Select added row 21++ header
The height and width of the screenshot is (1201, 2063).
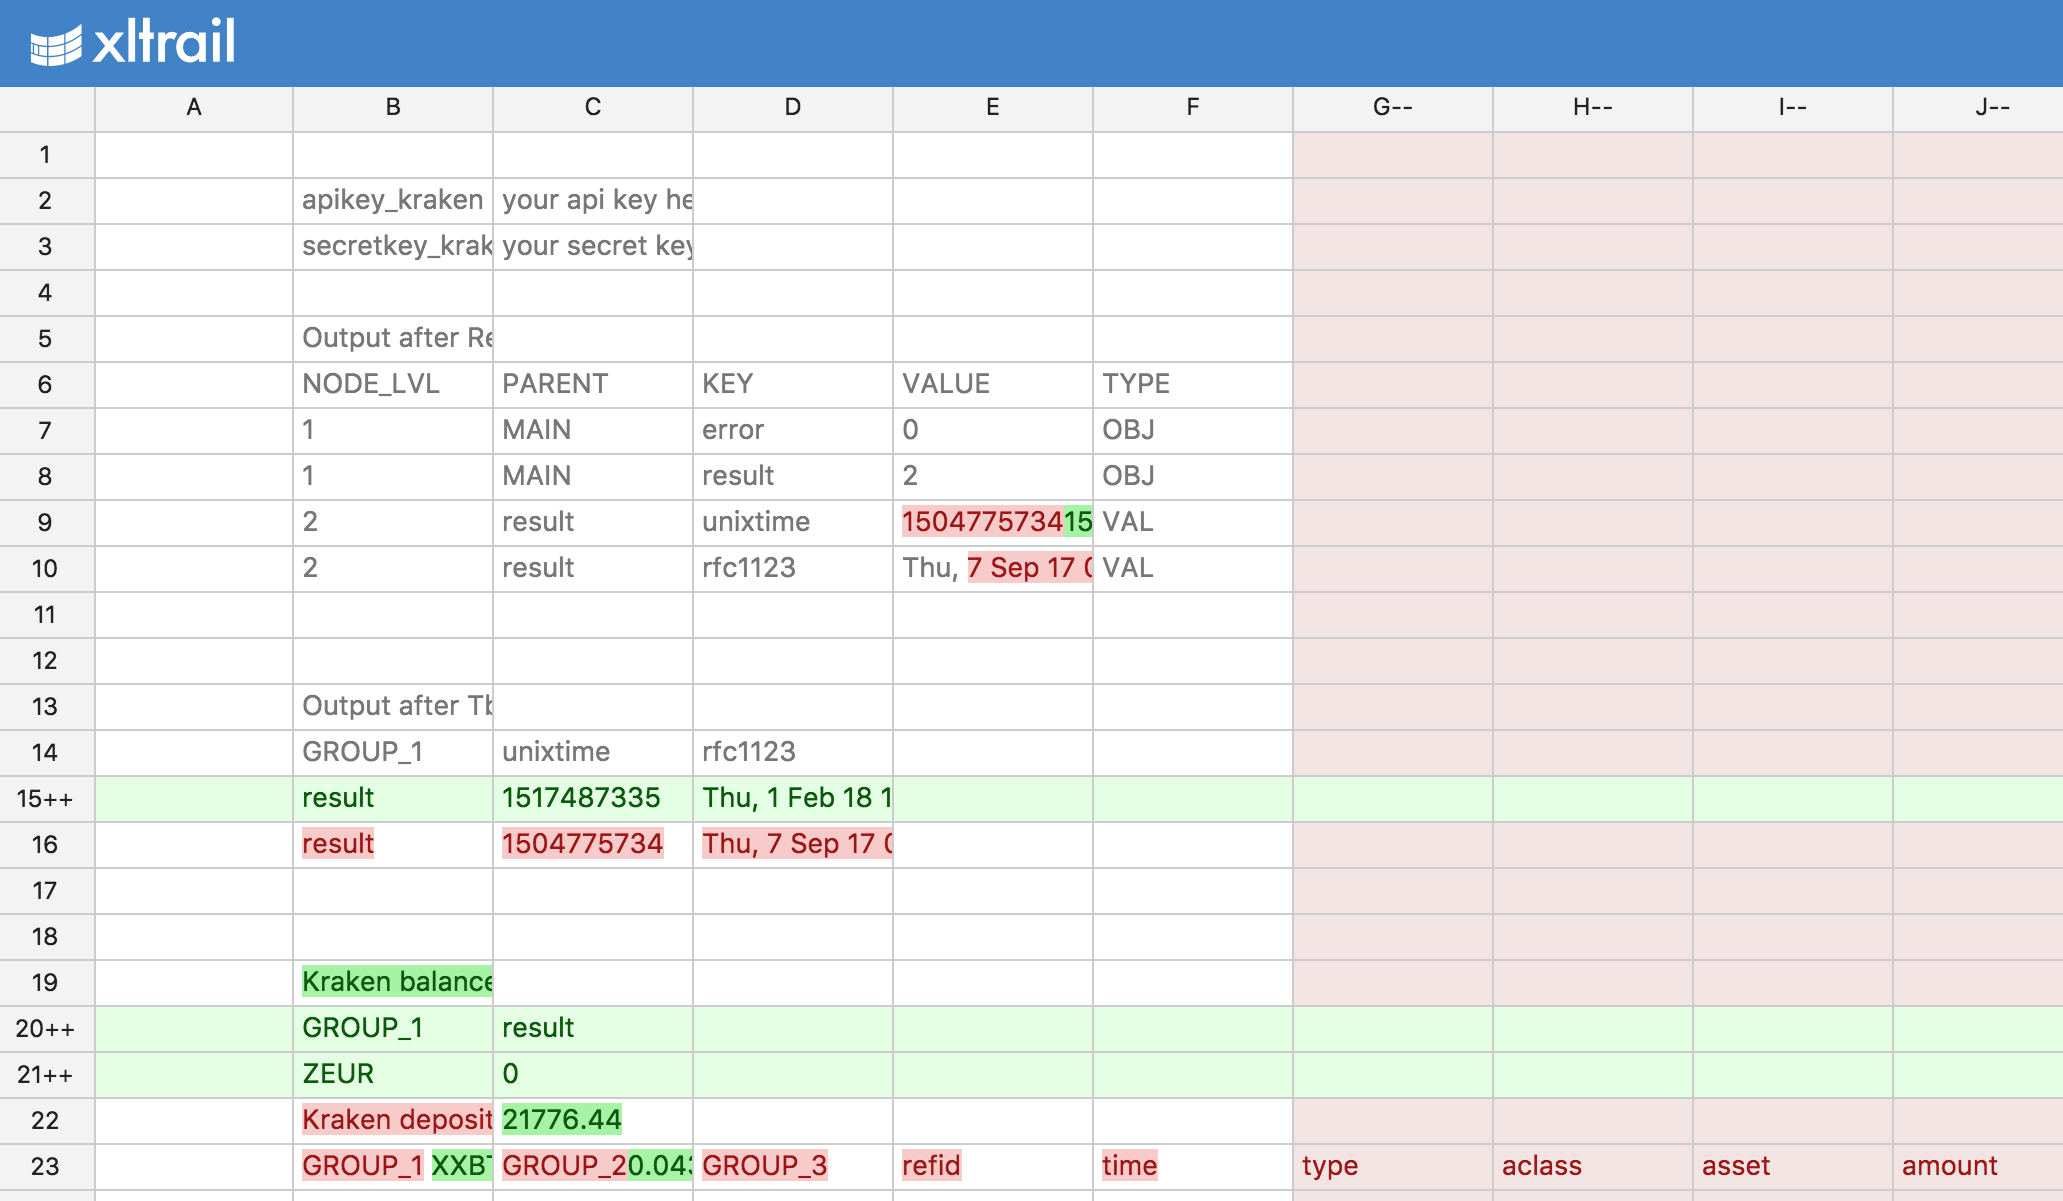point(47,1075)
